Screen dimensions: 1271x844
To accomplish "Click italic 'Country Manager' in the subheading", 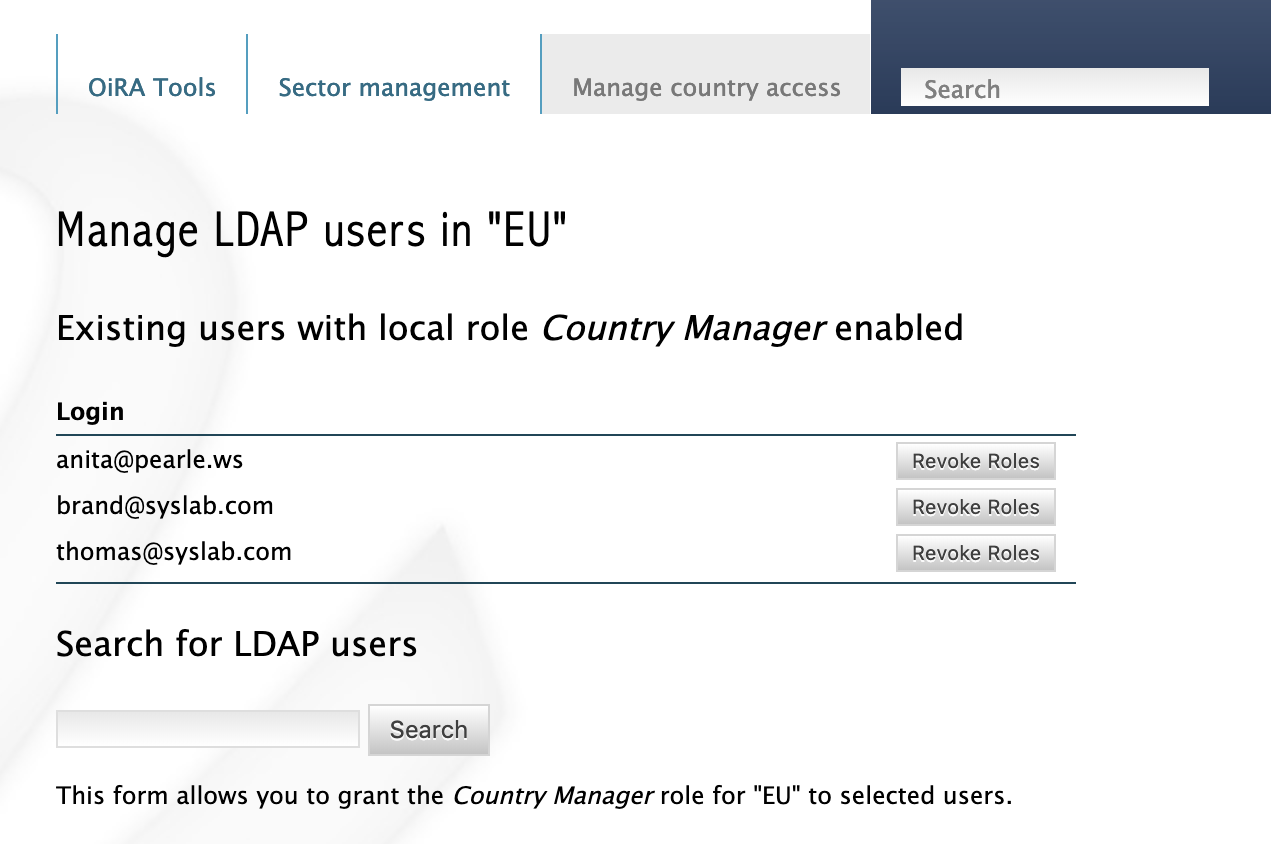I will (x=683, y=328).
